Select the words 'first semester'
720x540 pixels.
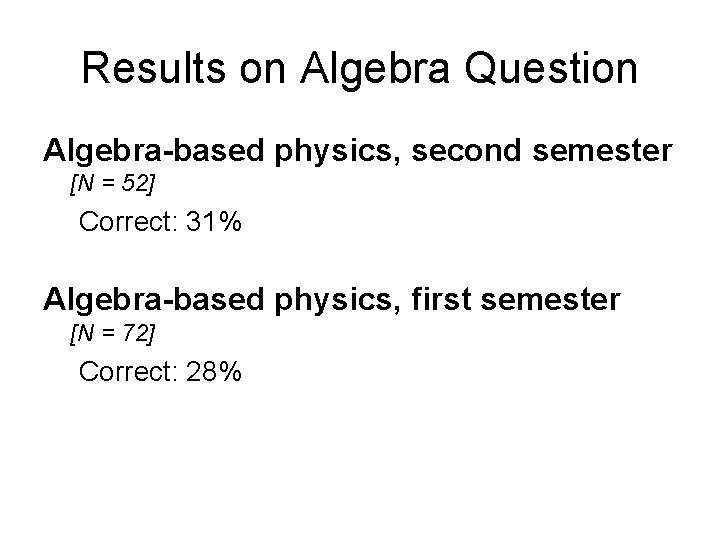(516, 299)
